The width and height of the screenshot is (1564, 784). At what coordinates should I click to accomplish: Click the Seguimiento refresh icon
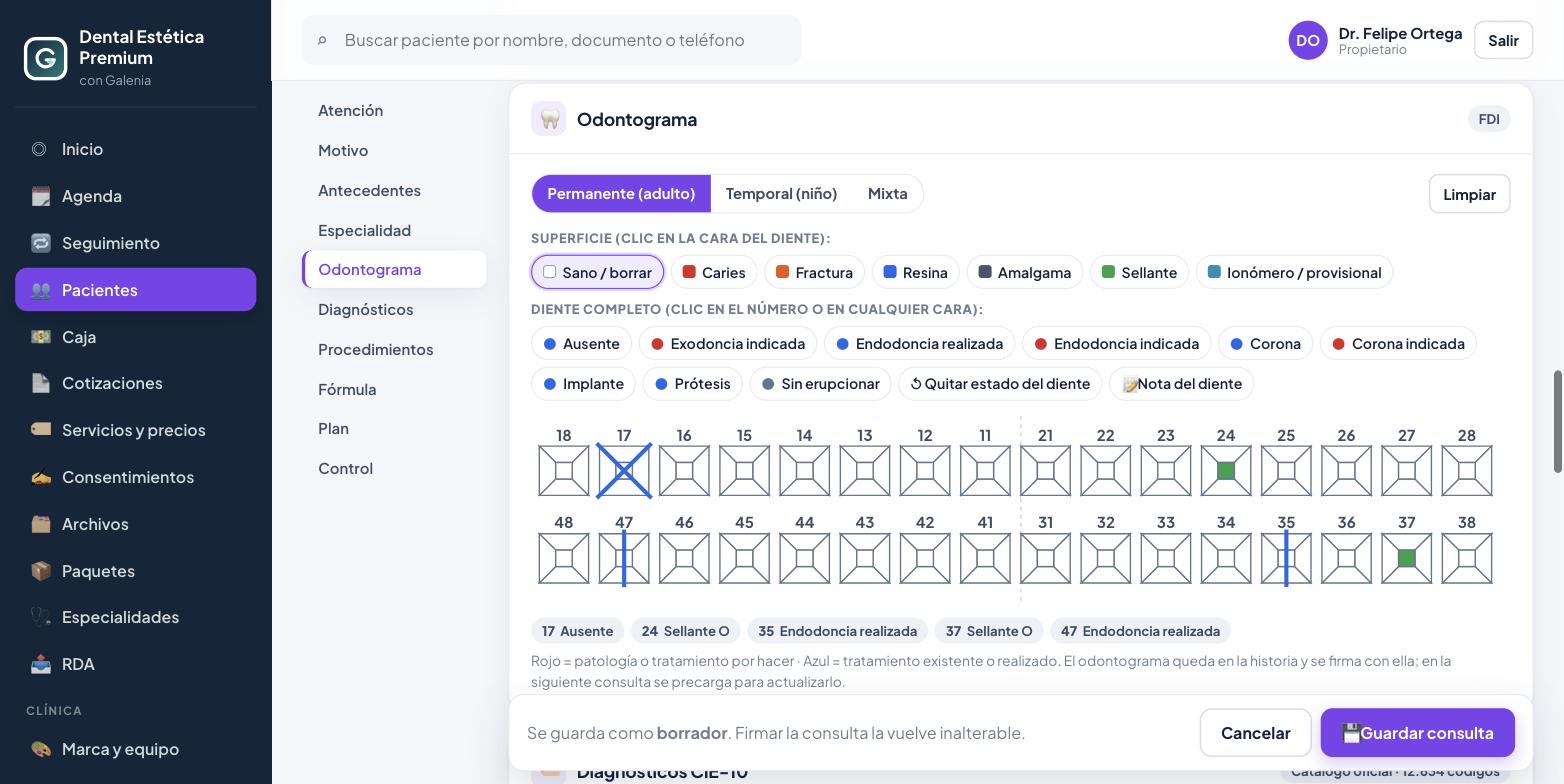(40, 243)
